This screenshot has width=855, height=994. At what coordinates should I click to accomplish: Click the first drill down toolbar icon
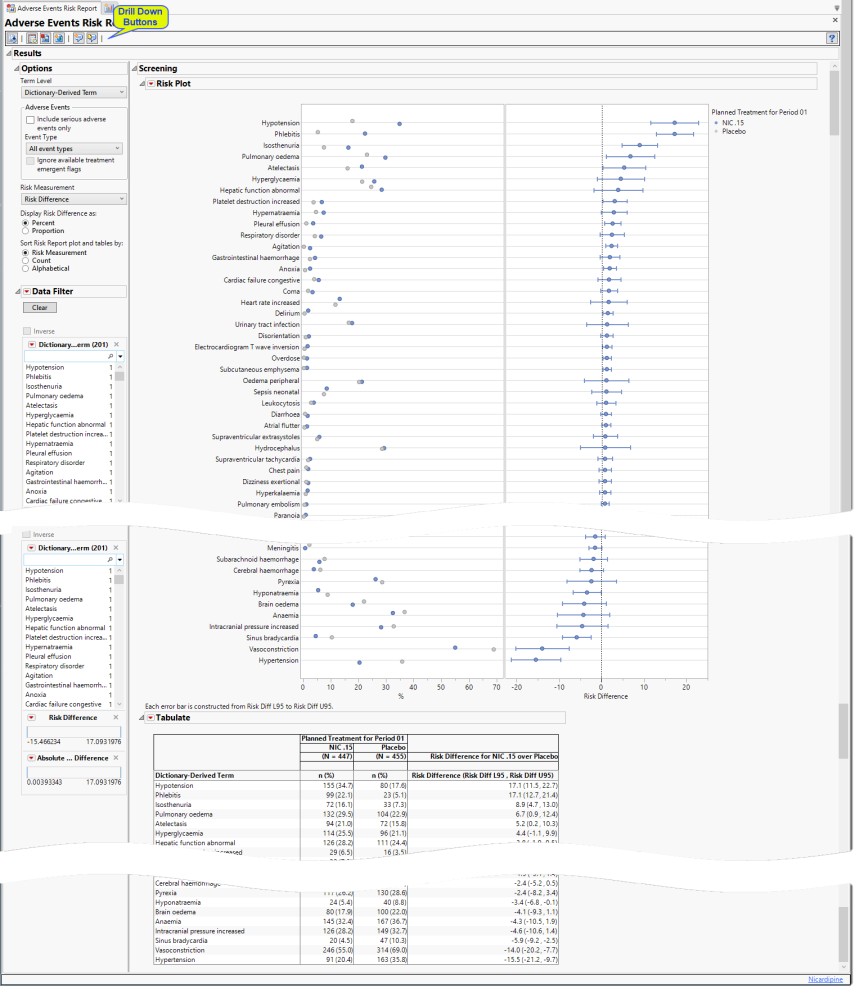click(12, 39)
